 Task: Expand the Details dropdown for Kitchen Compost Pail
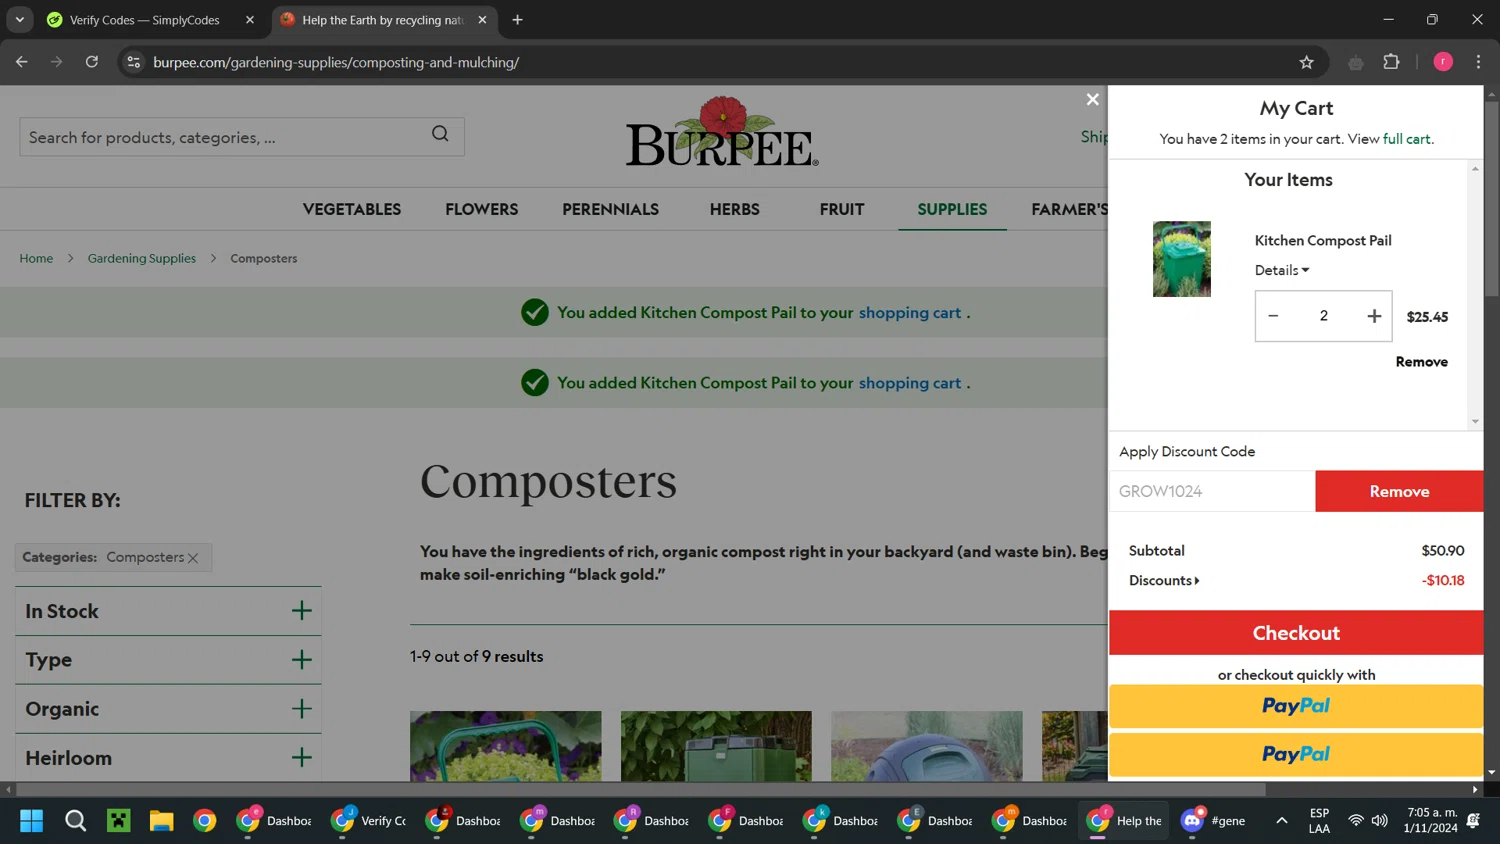pos(1281,270)
